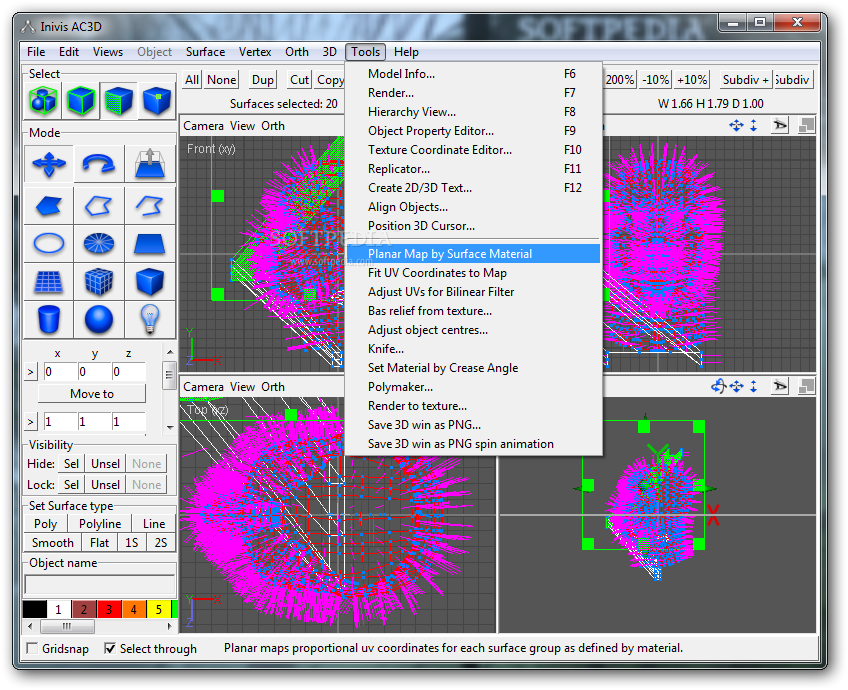
Task: Create a solid Cube object
Action: point(150,282)
